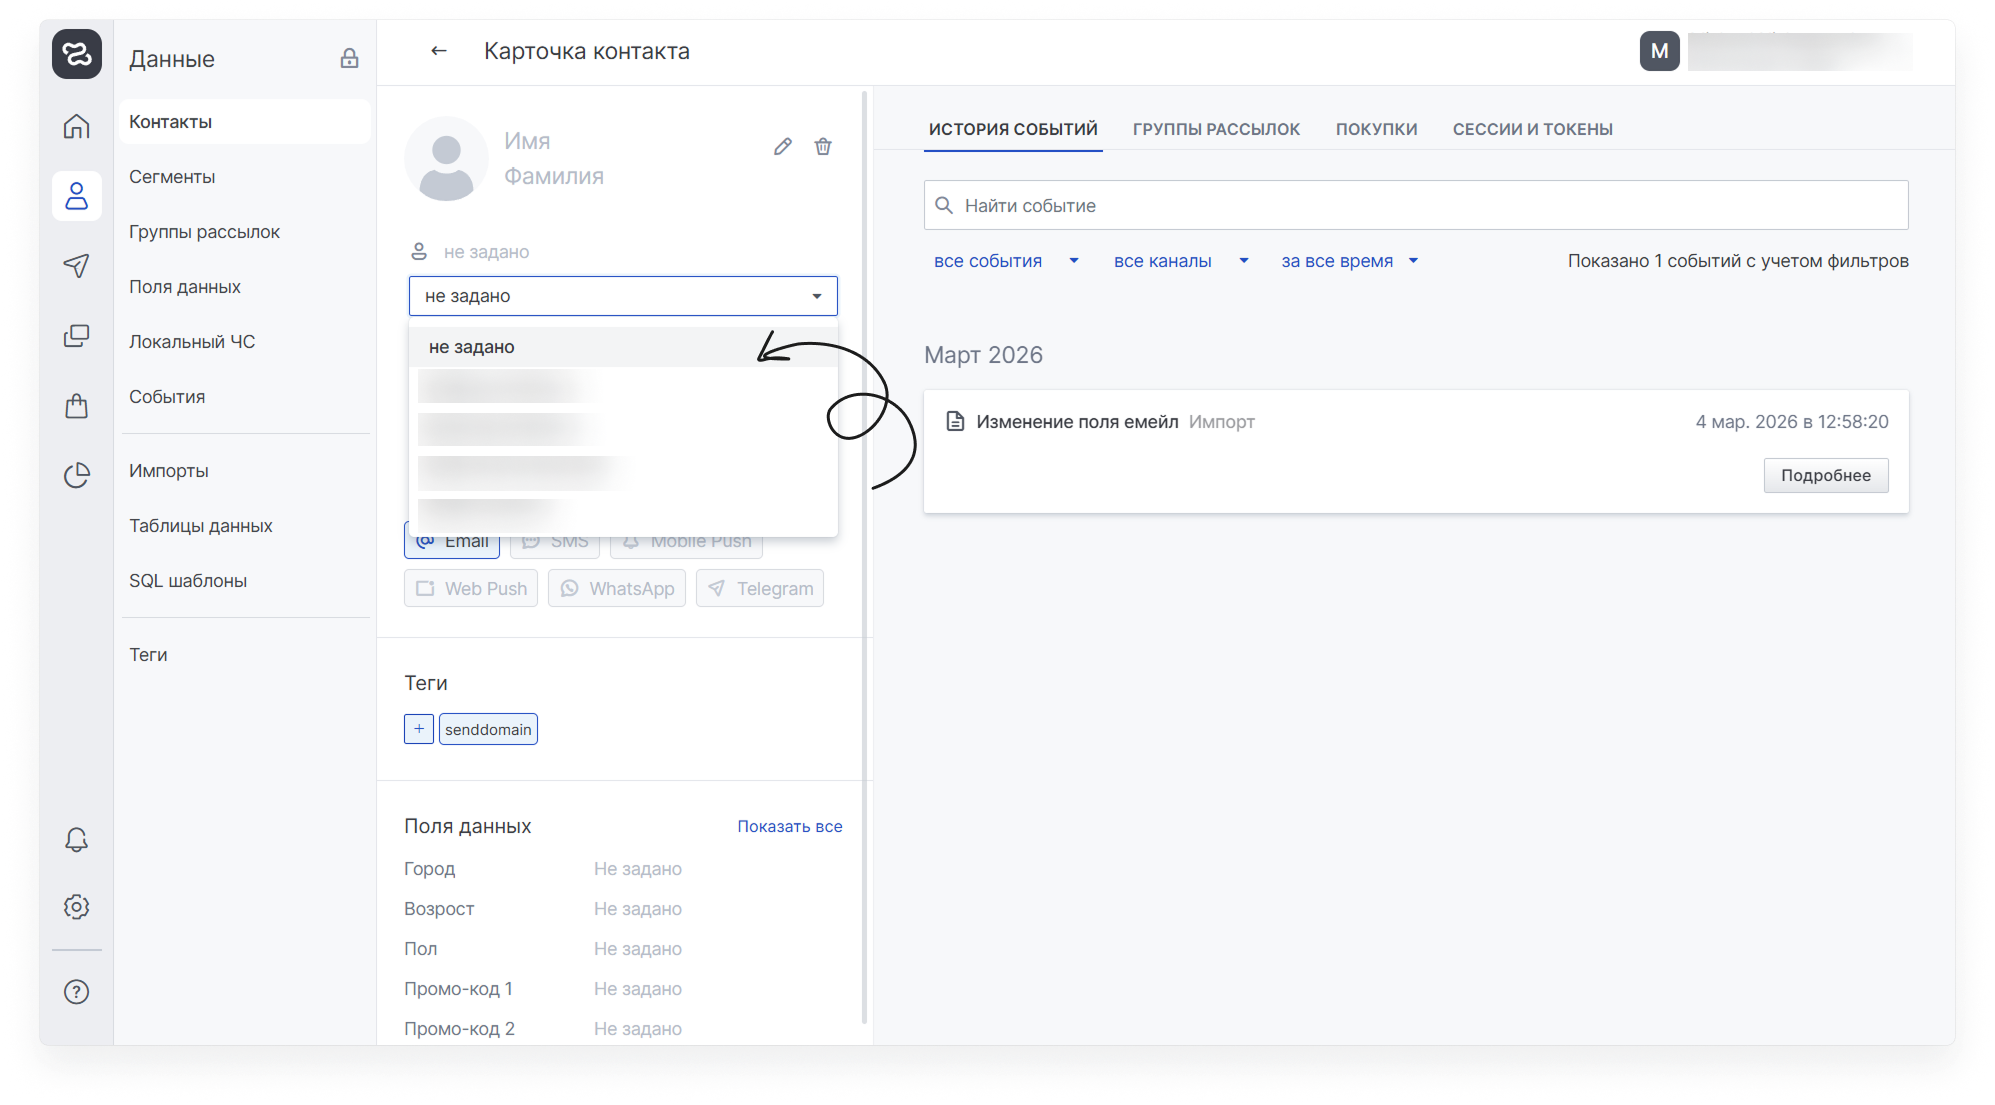1995x1105 pixels.
Task: Open the home icon in sidebar
Action: (x=77, y=126)
